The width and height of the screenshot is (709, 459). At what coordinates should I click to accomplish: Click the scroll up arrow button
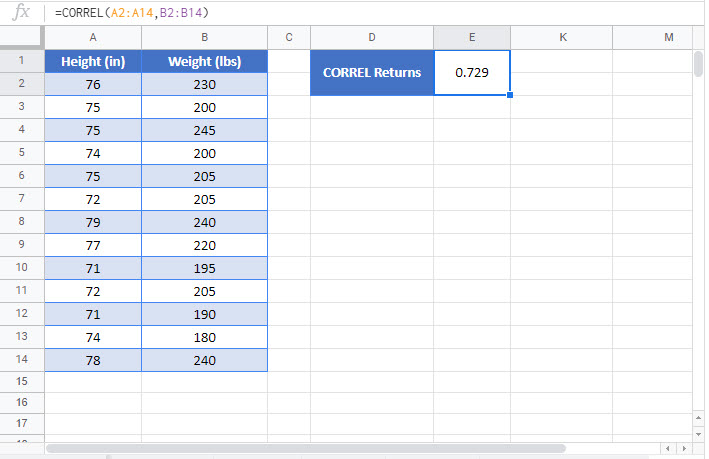point(699,418)
